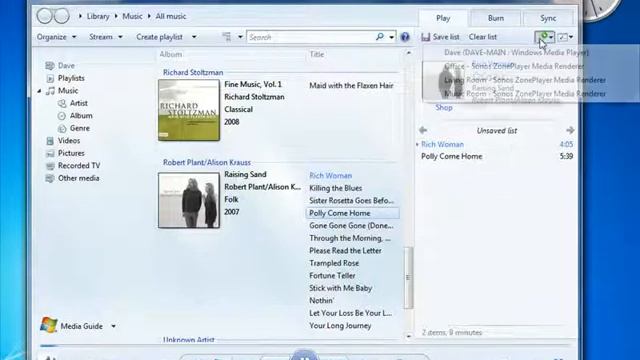Viewport: 640px width, 360px height.
Task: Click the Album disc icon in sidebar
Action: pos(62,116)
